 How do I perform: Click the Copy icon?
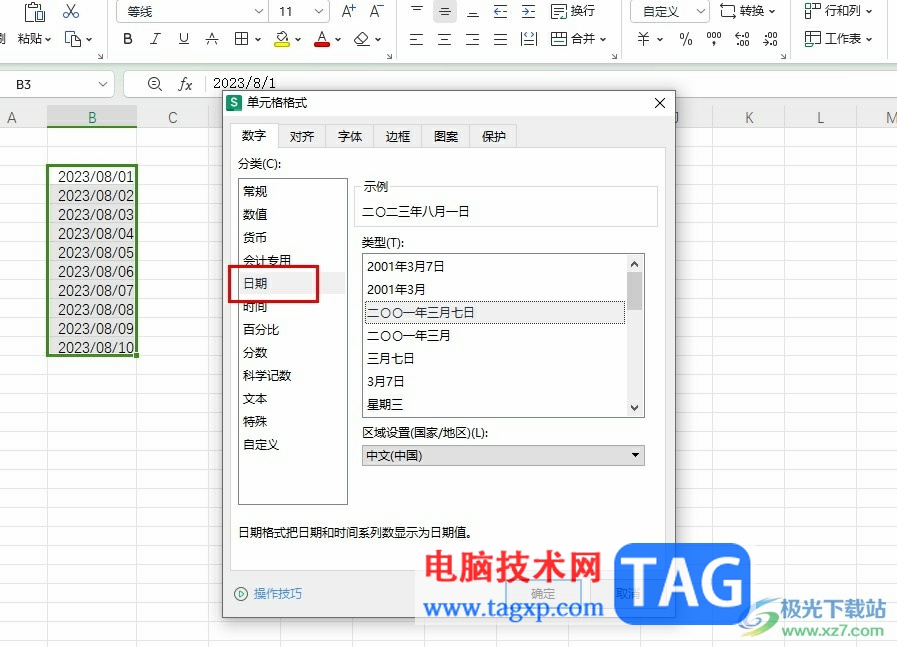73,39
